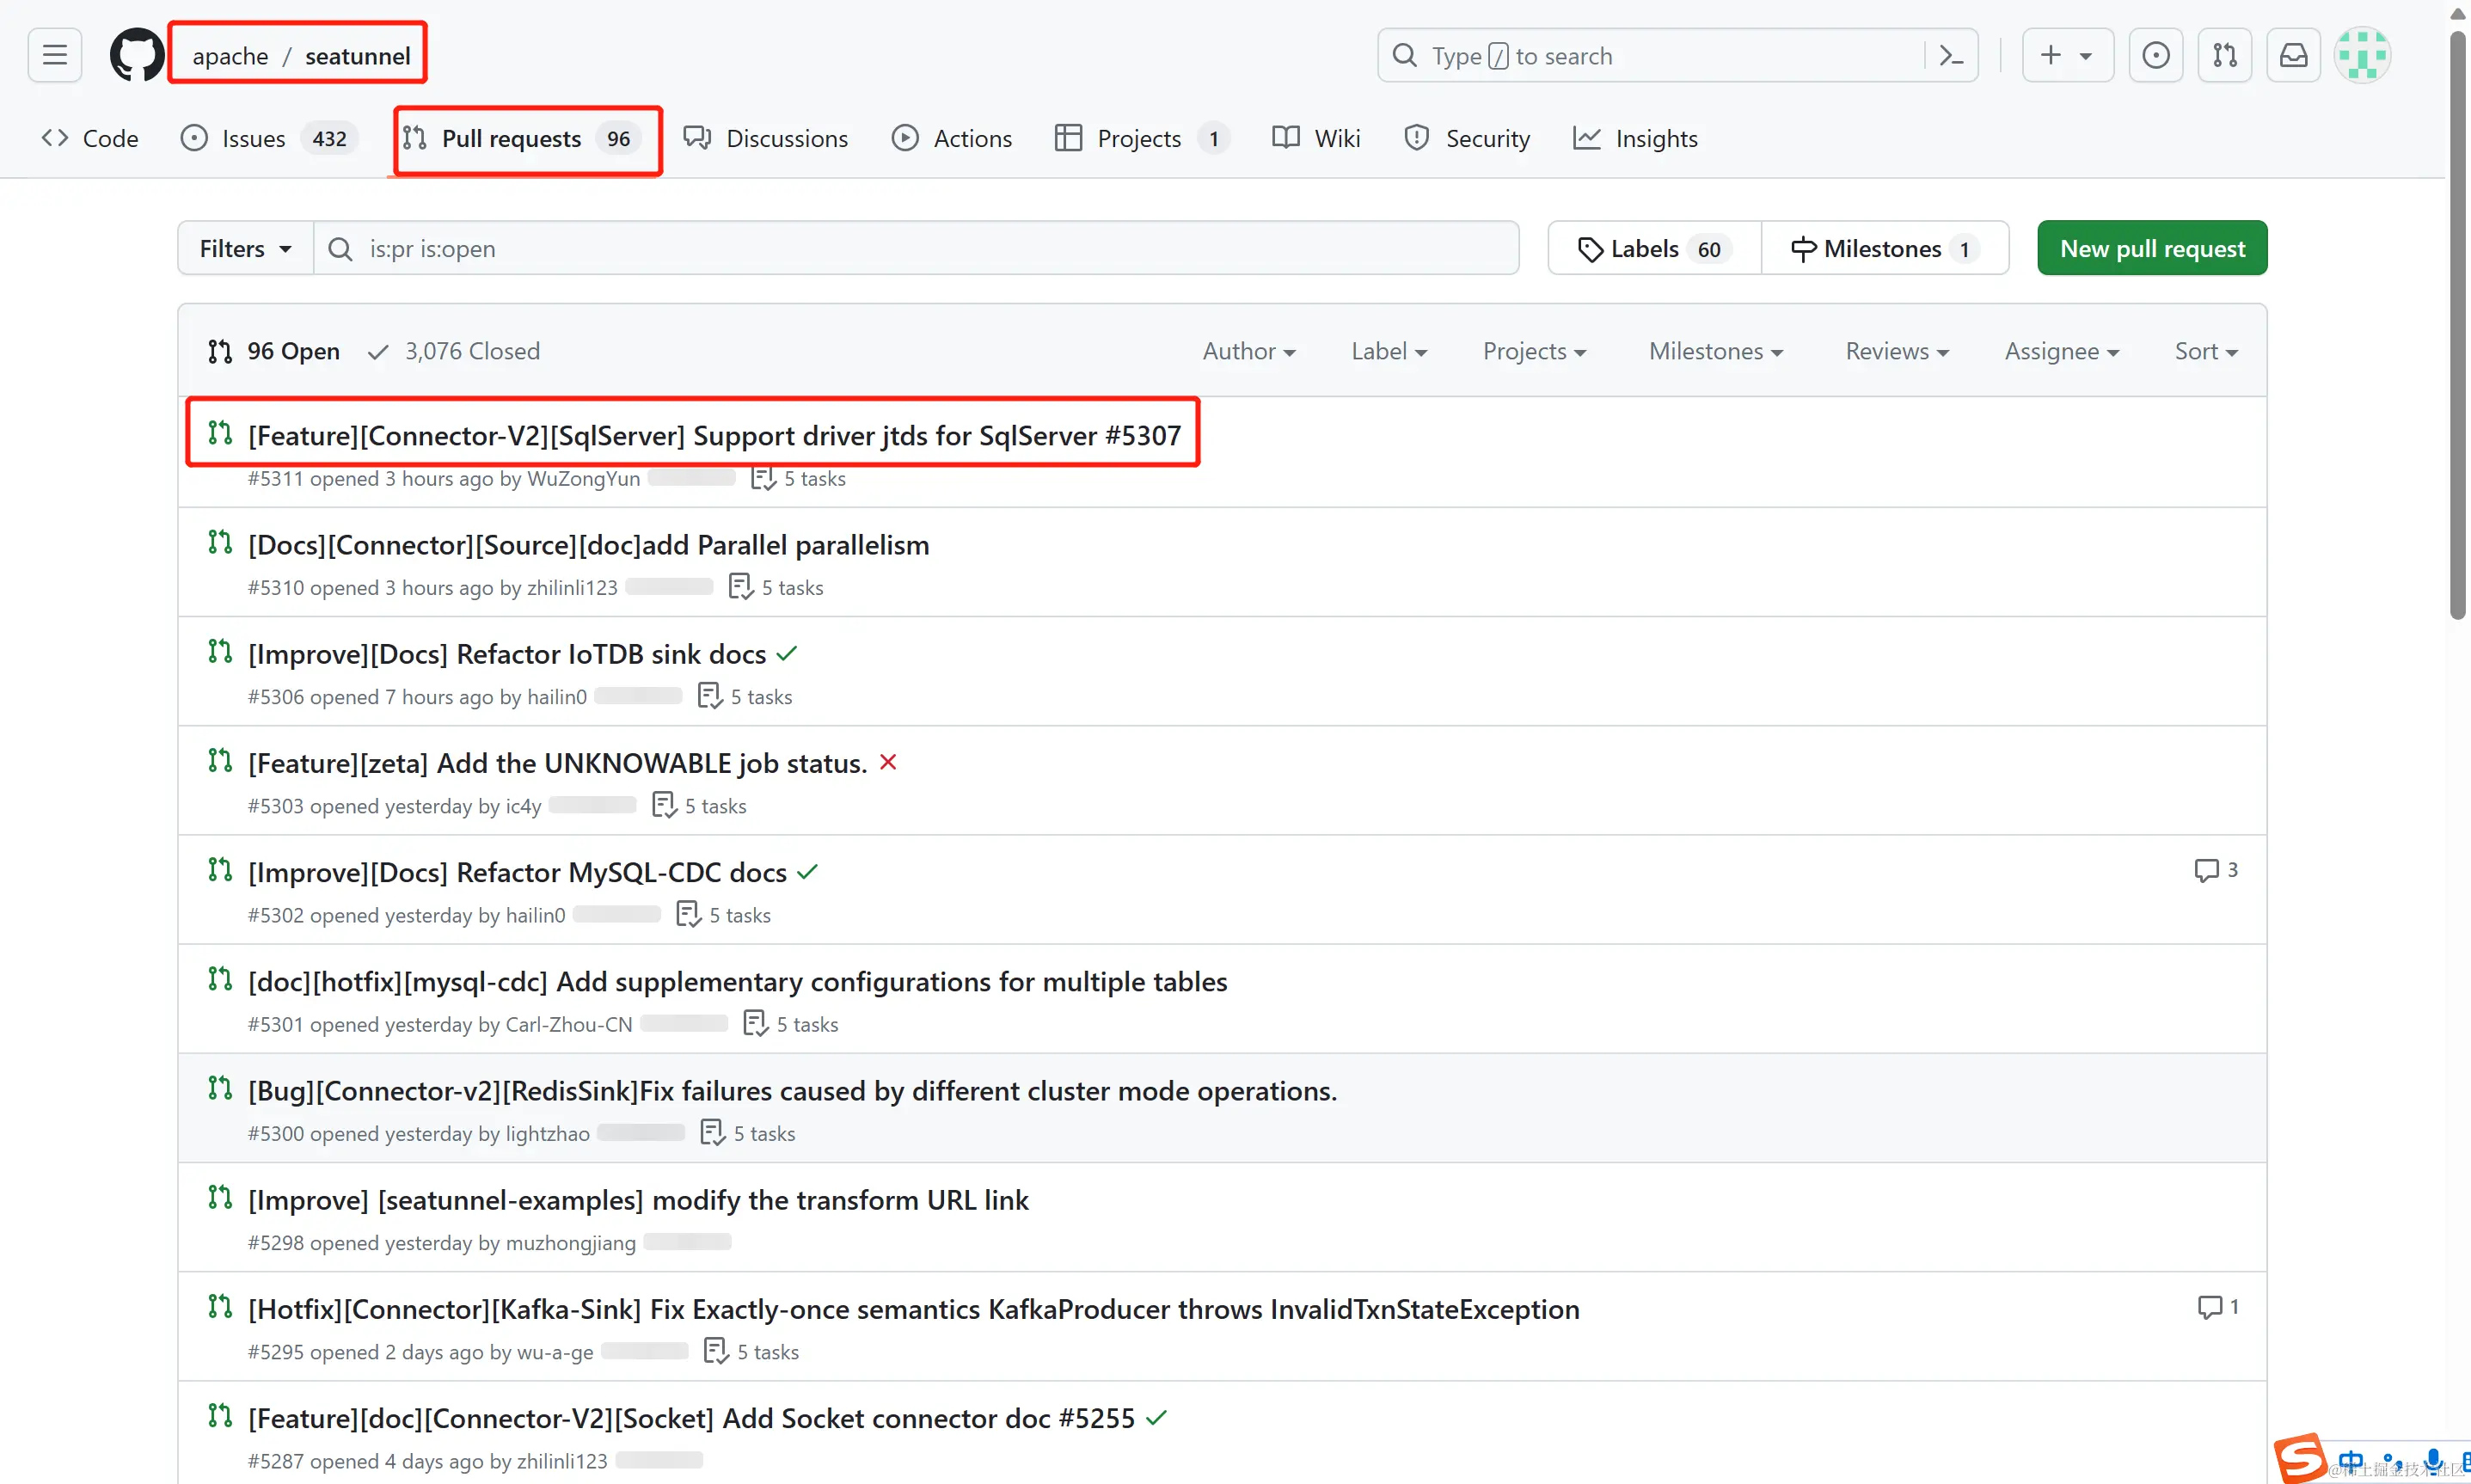Expand the create new plus dropdown
Screen dimensions: 2471x1484
pyautogui.click(x=2066, y=55)
